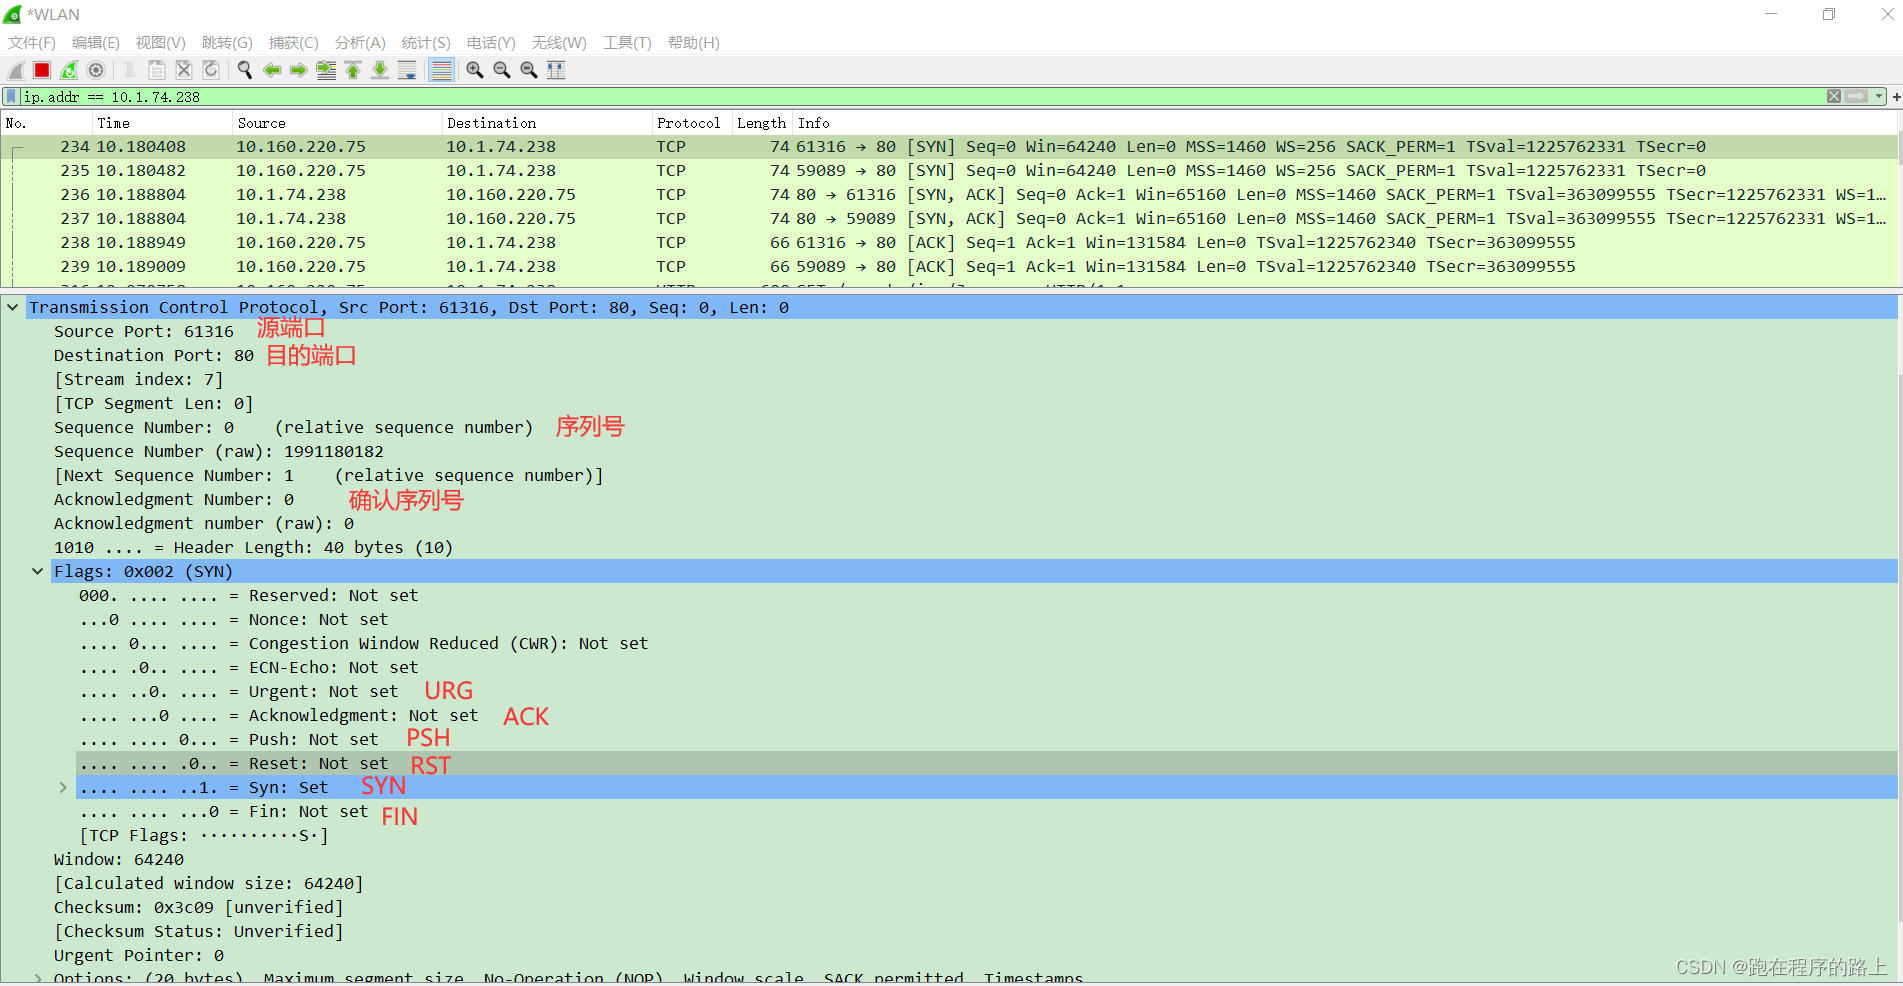Click the packet details vertical scrollbar
This screenshot has width=1903, height=986.
pos(1899,650)
